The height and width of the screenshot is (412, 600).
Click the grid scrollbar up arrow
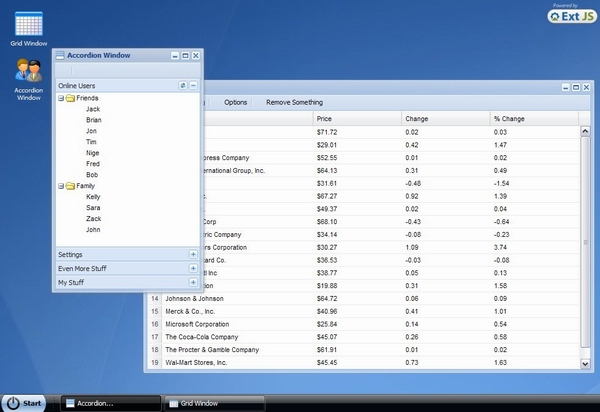(x=585, y=132)
